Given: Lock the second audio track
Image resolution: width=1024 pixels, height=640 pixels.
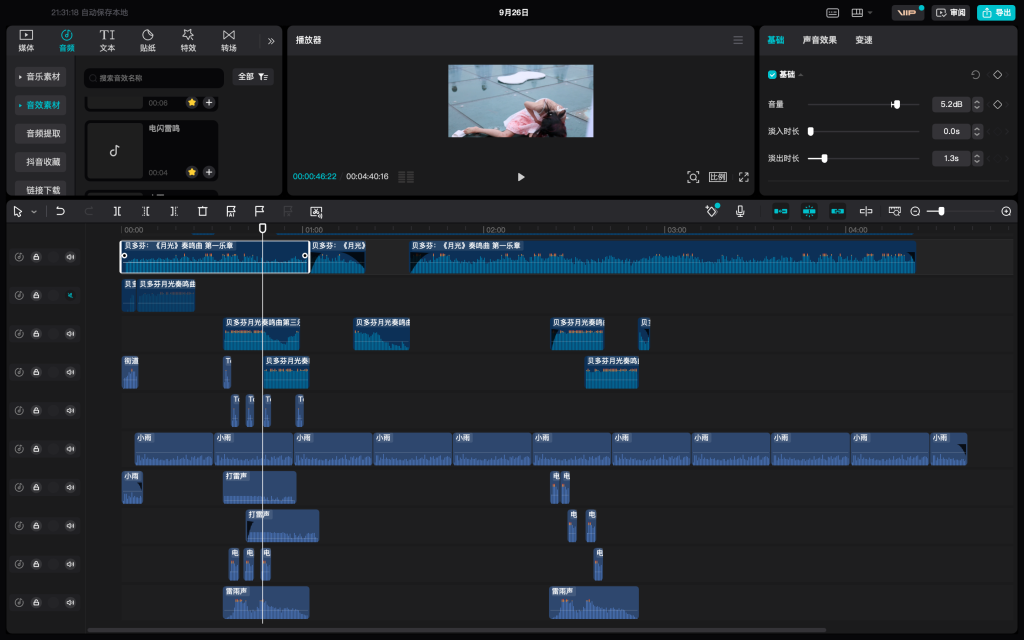Looking at the screenshot, I should [x=36, y=295].
